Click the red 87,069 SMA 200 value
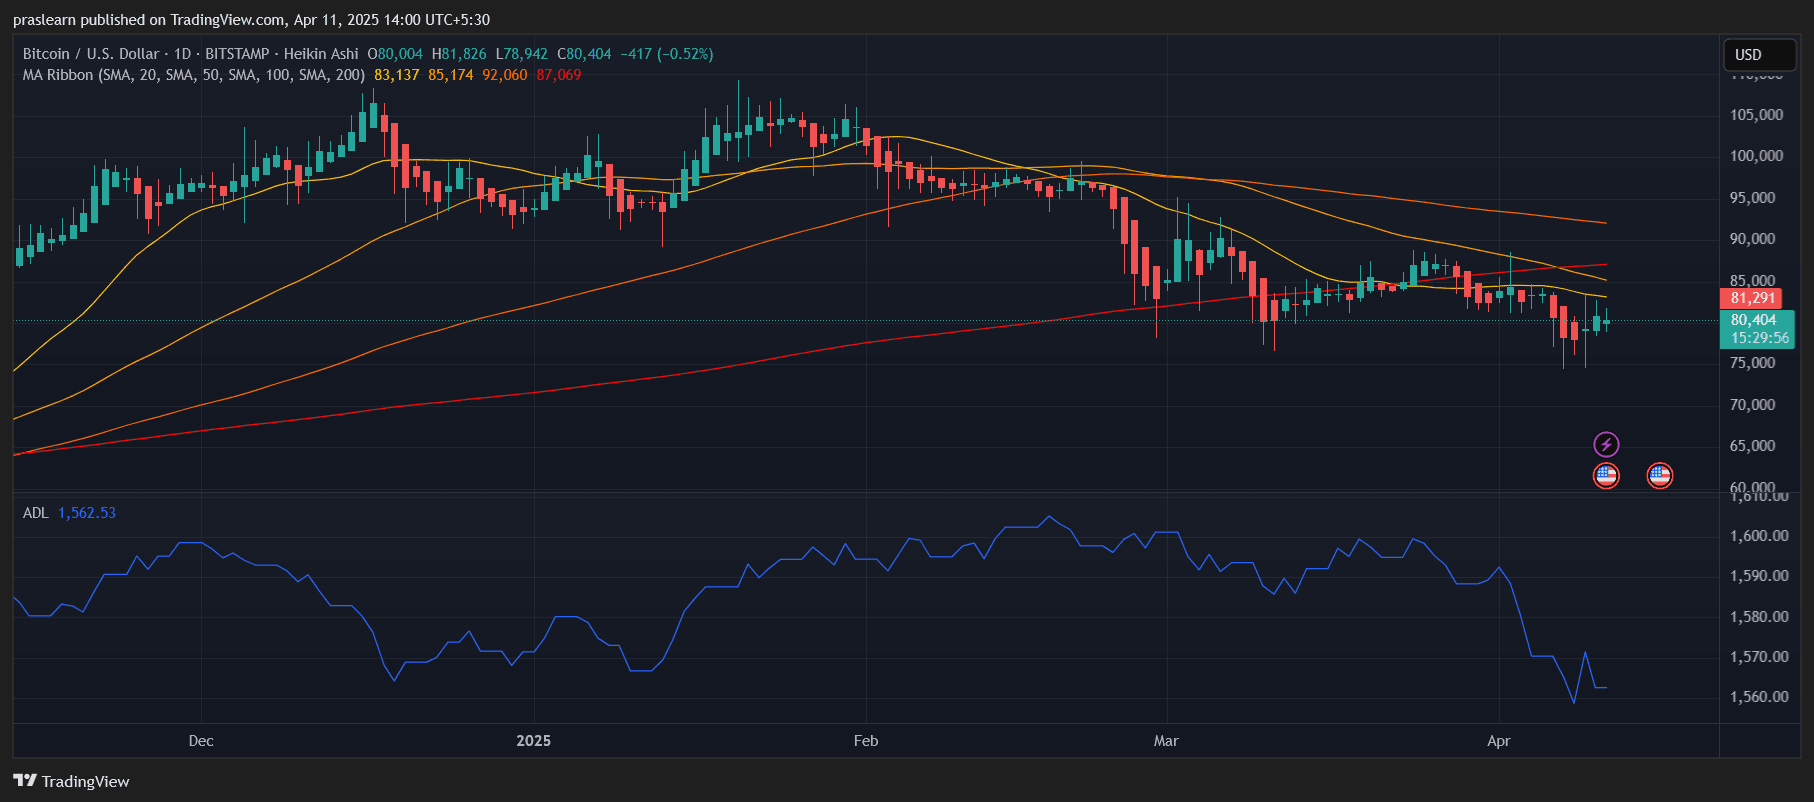Screen dimensions: 1814x802 pyautogui.click(x=559, y=75)
